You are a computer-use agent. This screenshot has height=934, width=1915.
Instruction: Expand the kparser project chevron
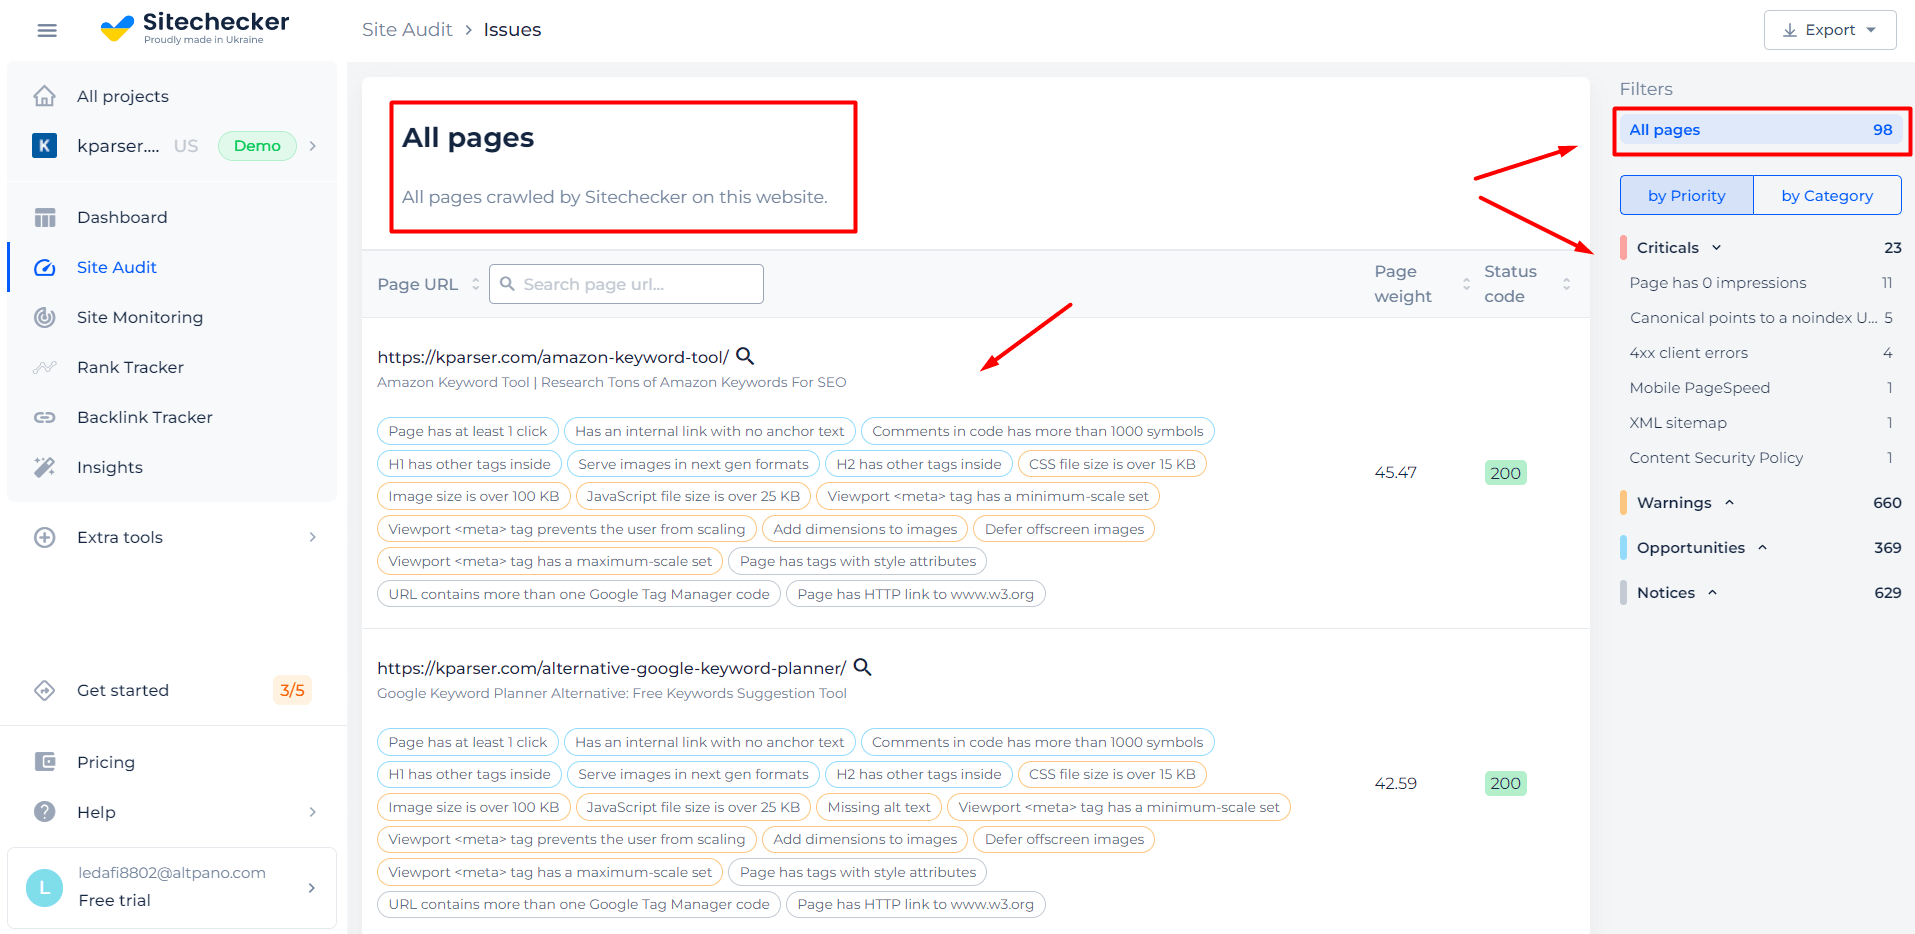[x=313, y=146]
